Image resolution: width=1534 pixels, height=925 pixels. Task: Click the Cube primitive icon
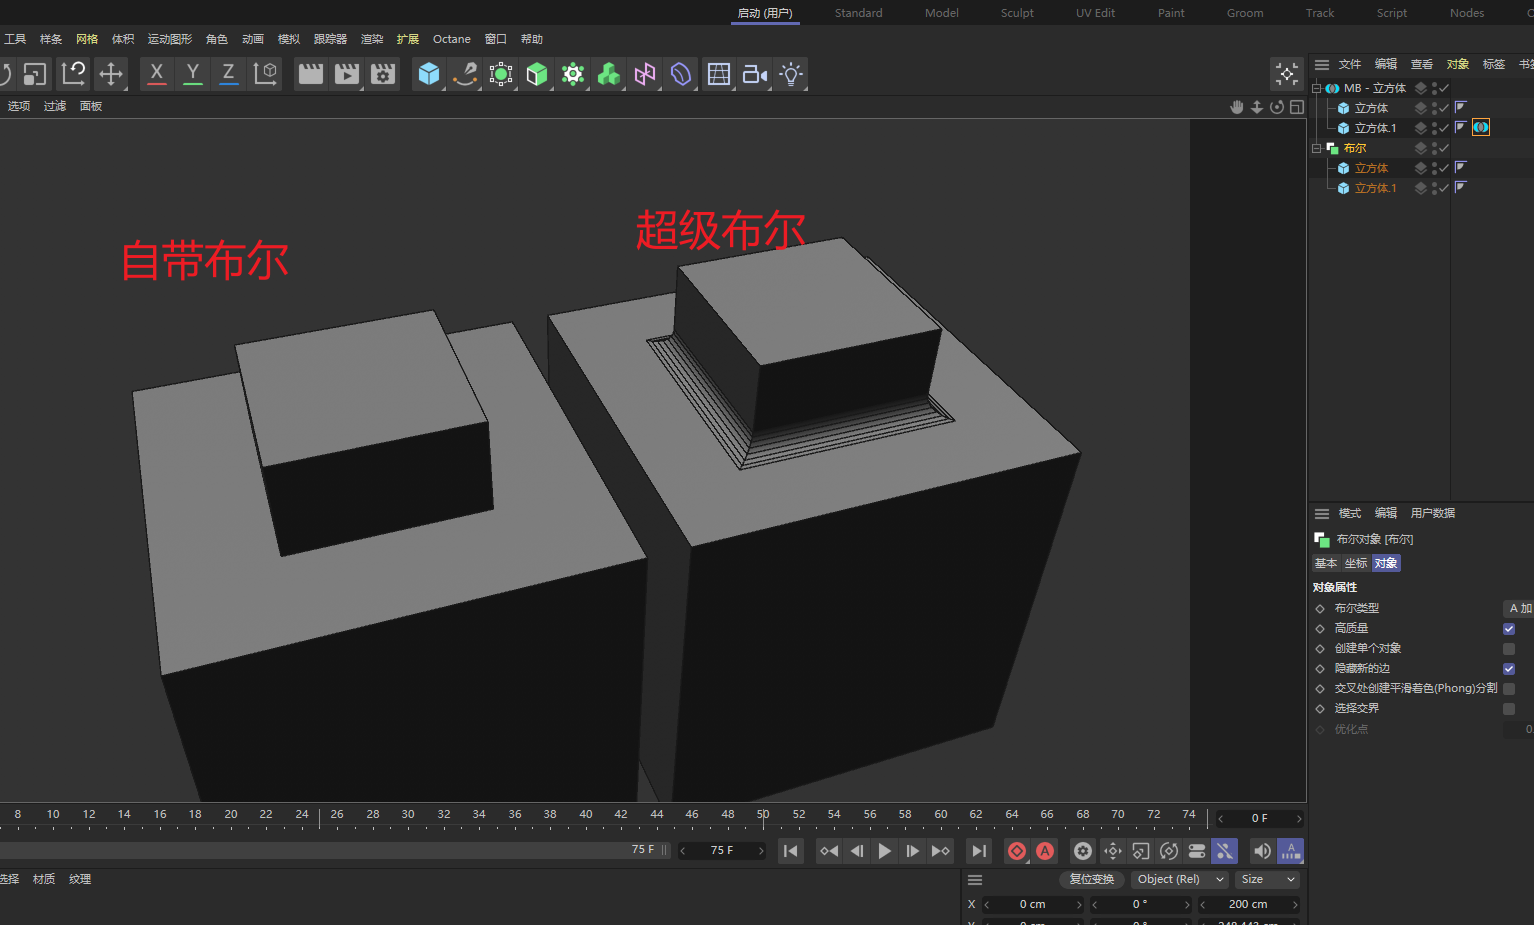coord(429,74)
